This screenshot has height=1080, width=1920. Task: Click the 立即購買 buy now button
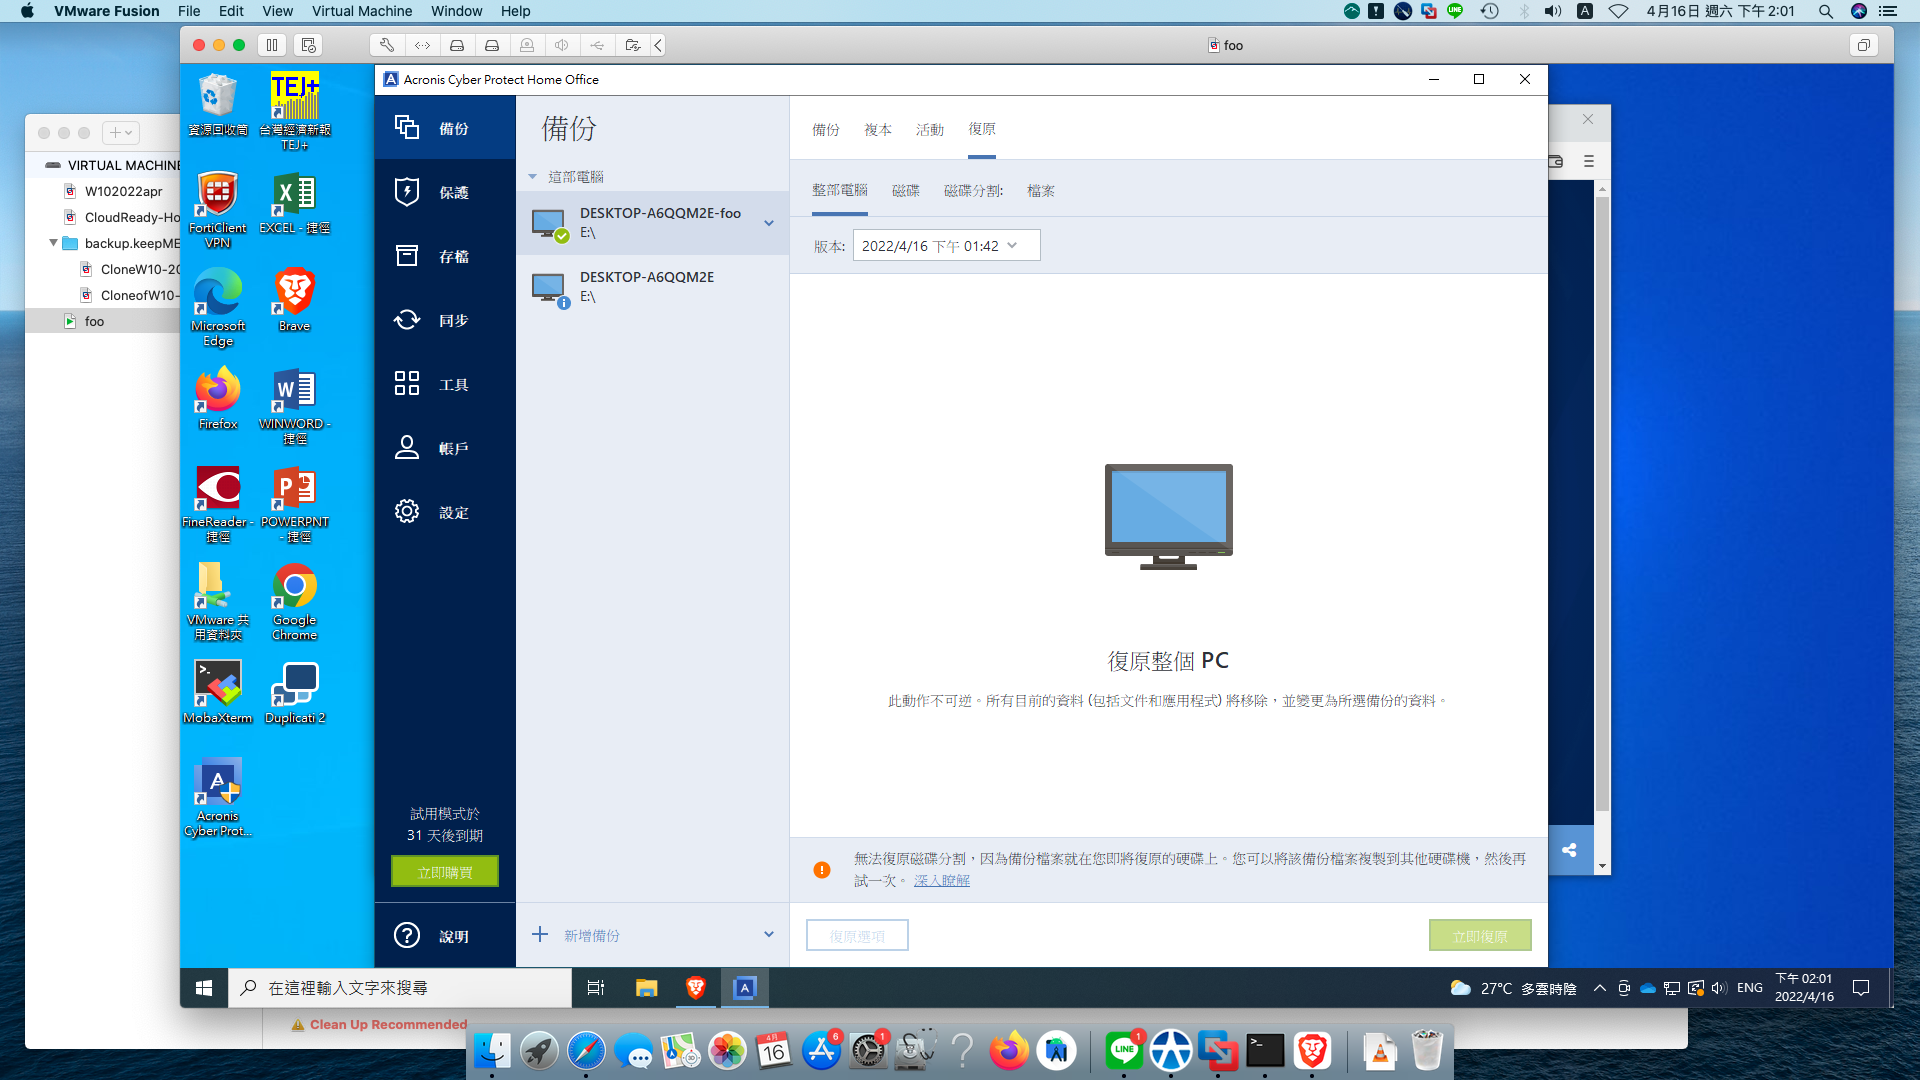pos(445,872)
